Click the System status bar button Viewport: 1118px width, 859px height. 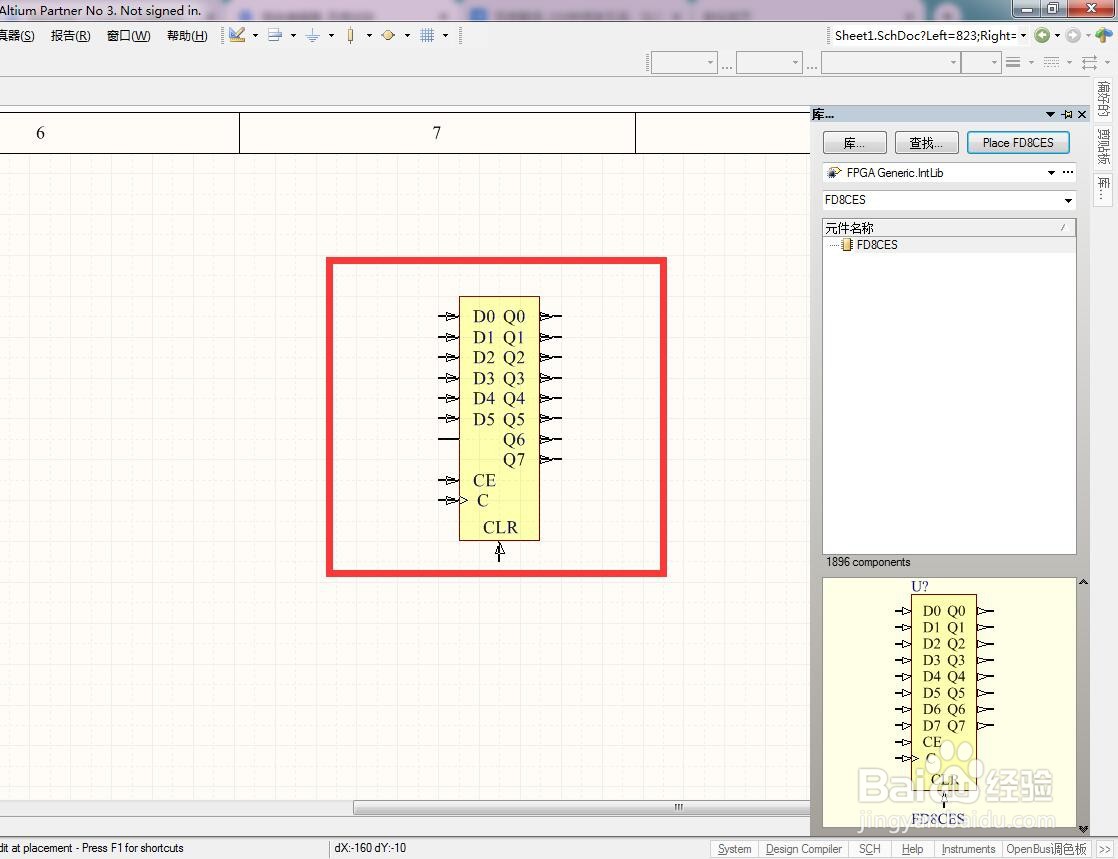coord(734,849)
